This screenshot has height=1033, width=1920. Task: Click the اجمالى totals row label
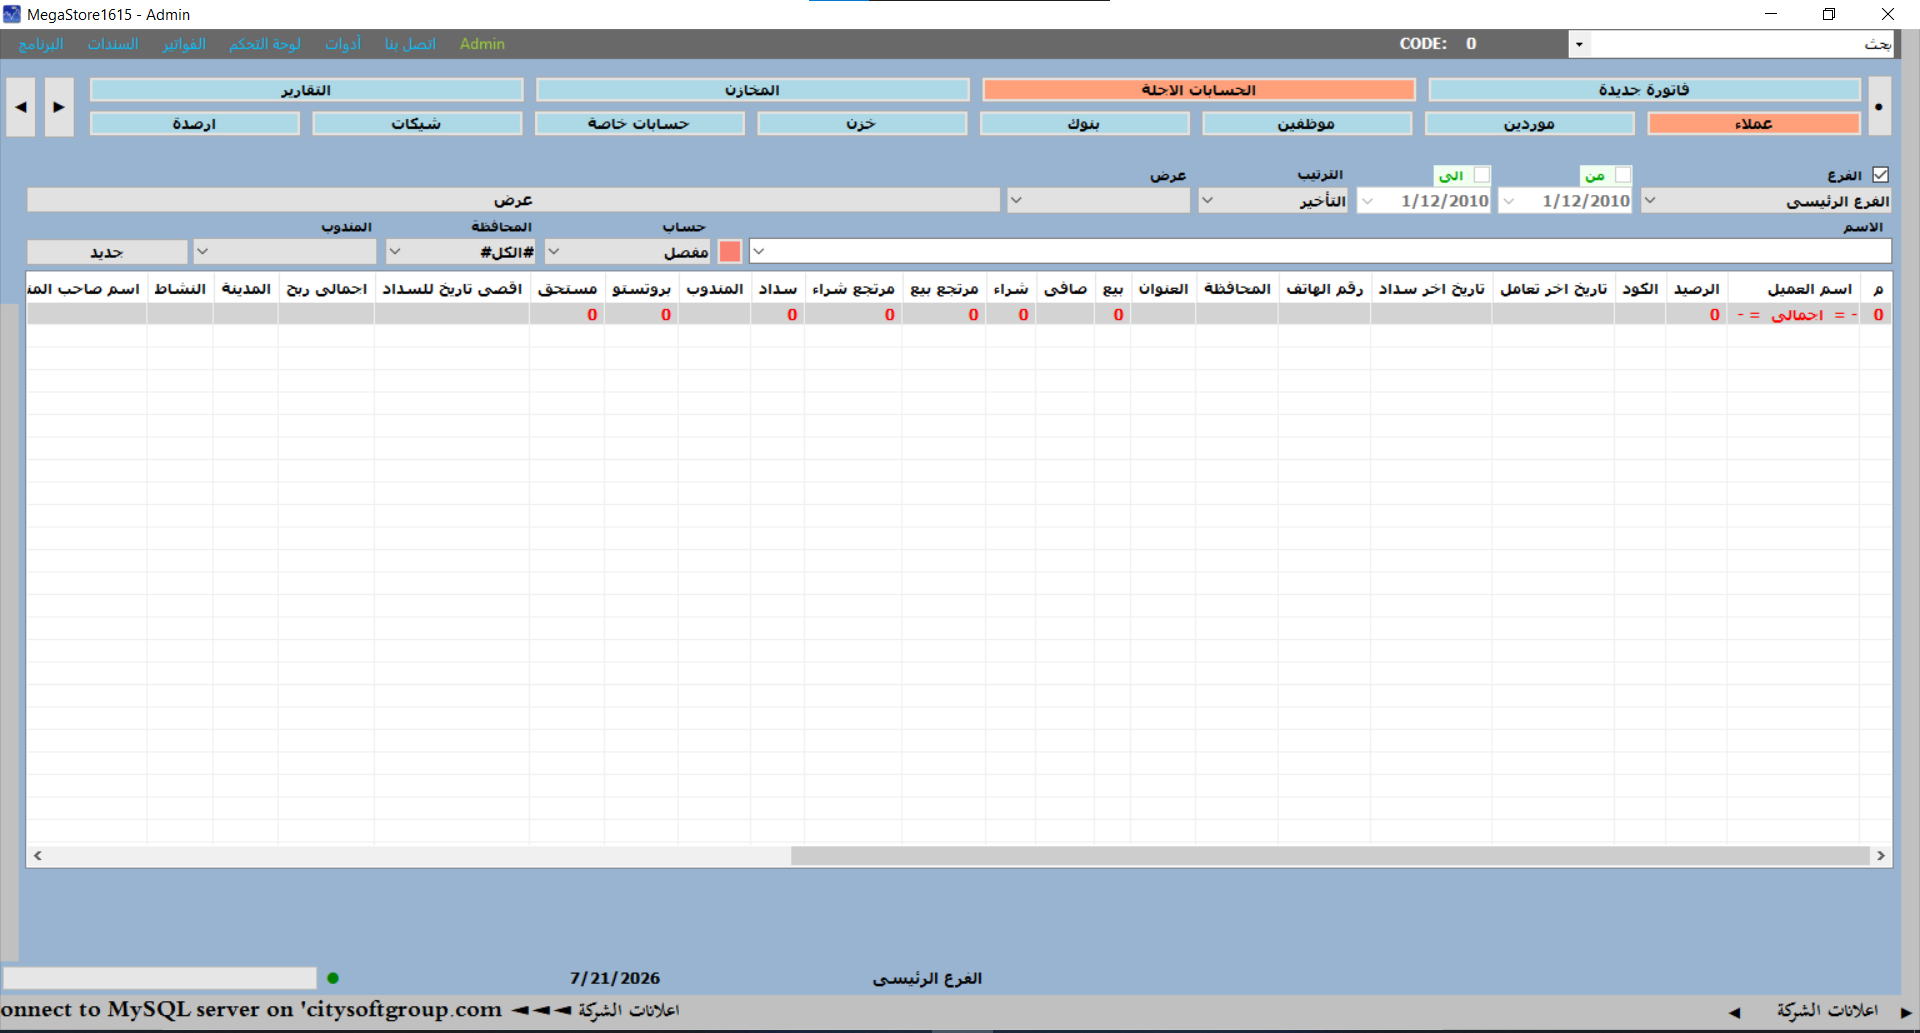click(x=1797, y=315)
